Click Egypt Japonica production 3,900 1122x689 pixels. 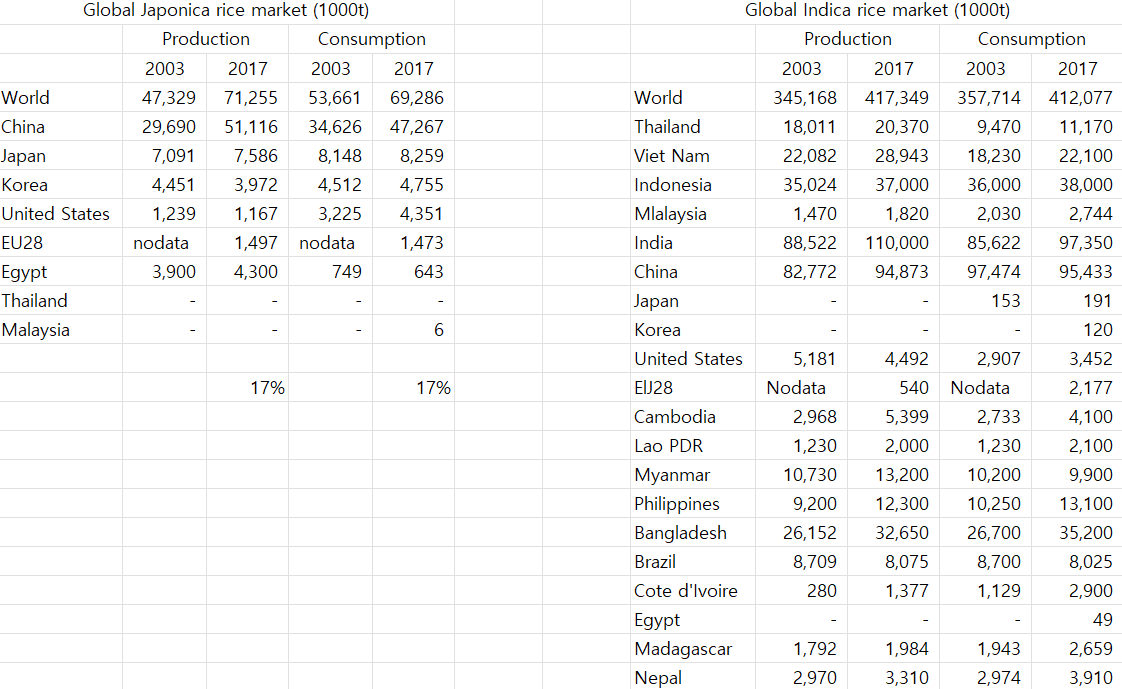(x=173, y=272)
